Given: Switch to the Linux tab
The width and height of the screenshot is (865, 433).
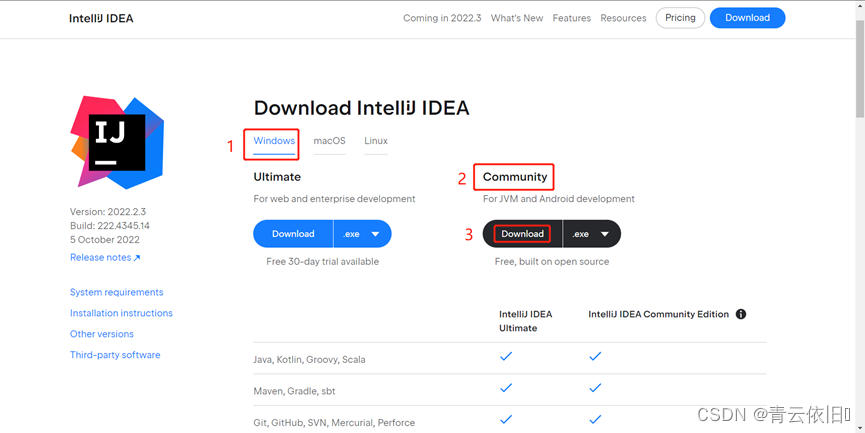Looking at the screenshot, I should coord(376,141).
